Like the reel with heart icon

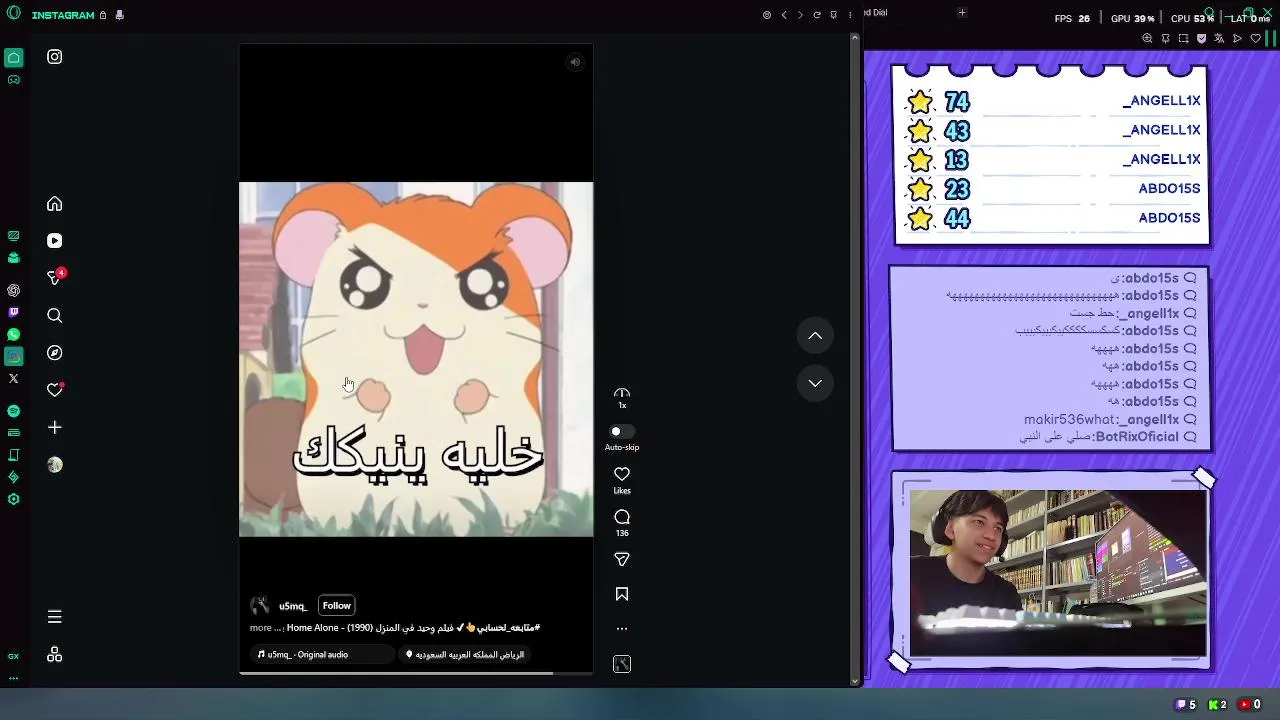click(x=622, y=474)
